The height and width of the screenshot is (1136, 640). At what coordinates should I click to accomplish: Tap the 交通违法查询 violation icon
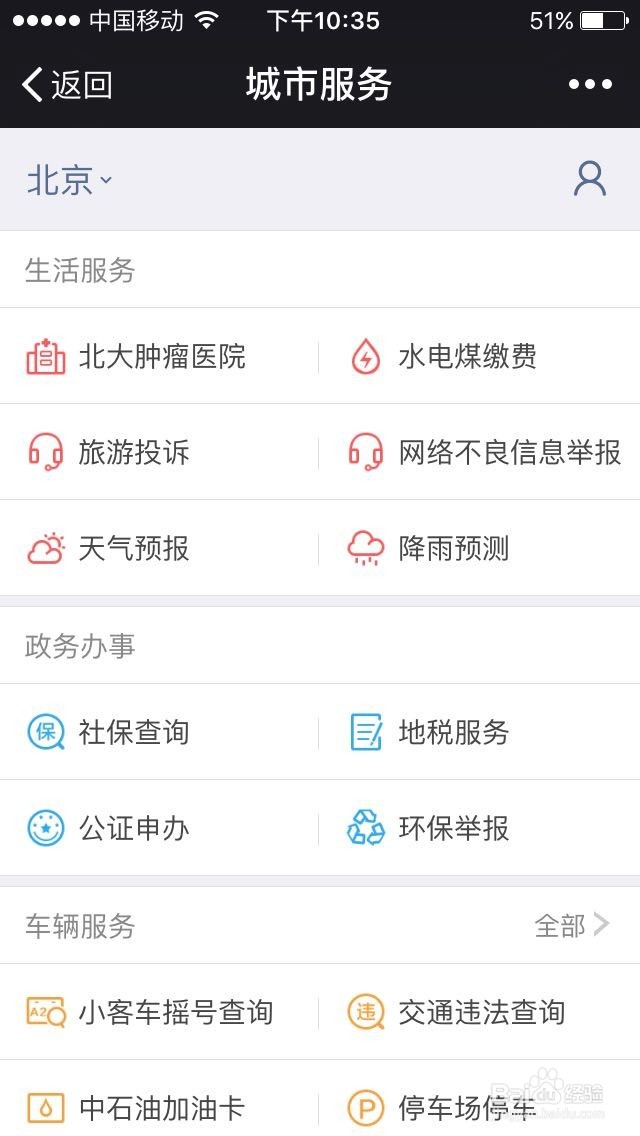pyautogui.click(x=365, y=1013)
